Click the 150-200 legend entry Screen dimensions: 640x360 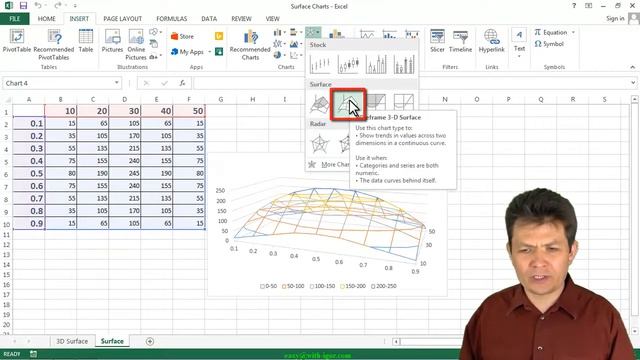pos(353,286)
